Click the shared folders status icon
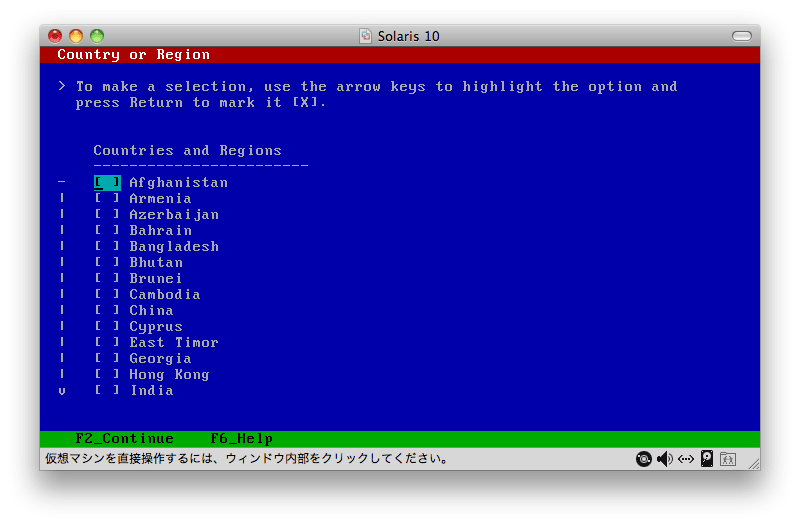 point(728,459)
